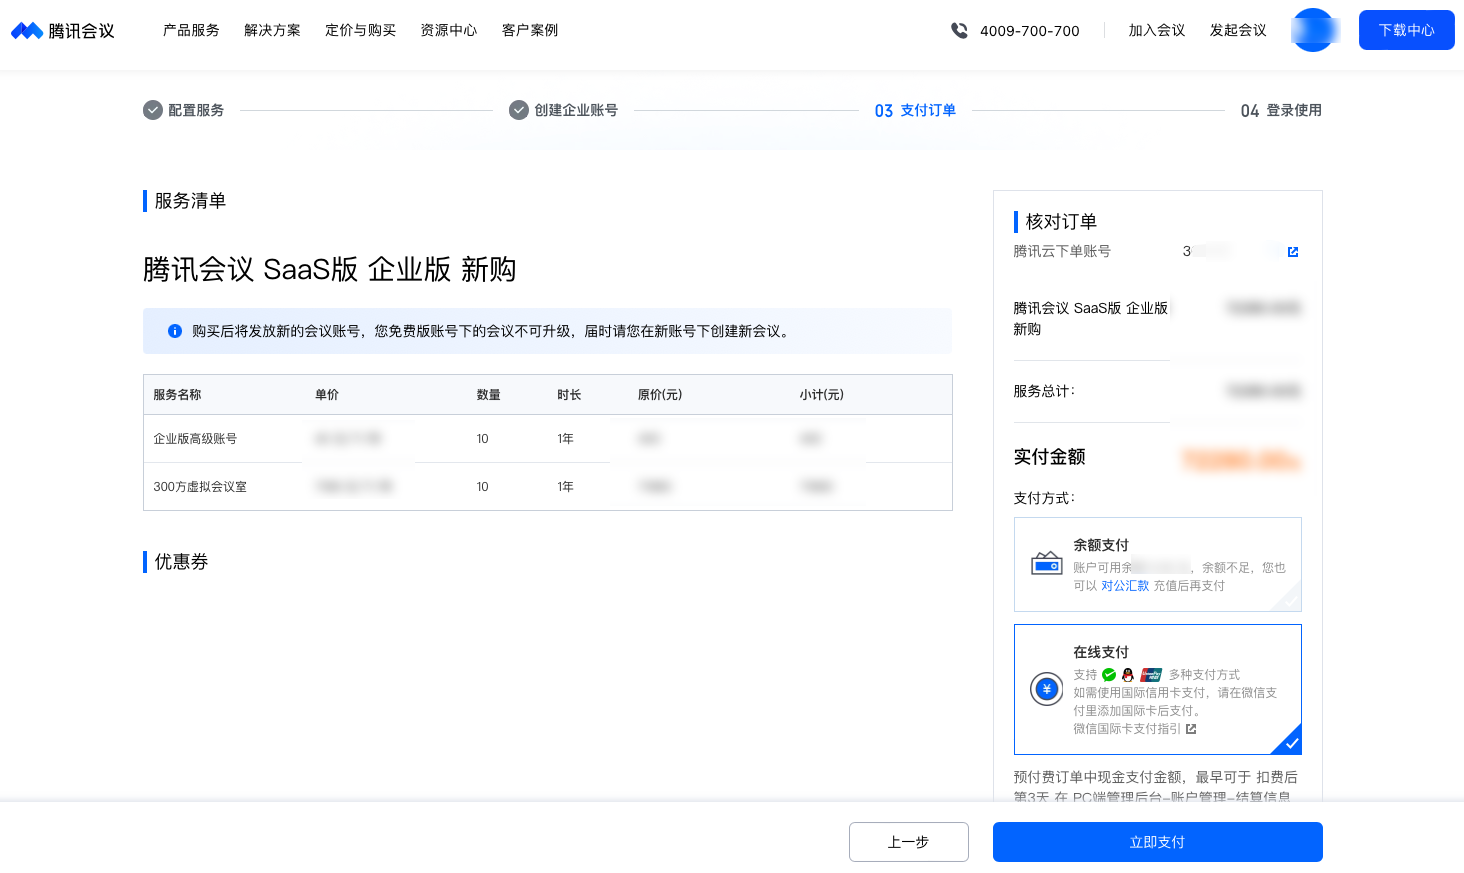The width and height of the screenshot is (1464, 873).
Task: Click the info icon in purchase notice
Action: tap(175, 331)
